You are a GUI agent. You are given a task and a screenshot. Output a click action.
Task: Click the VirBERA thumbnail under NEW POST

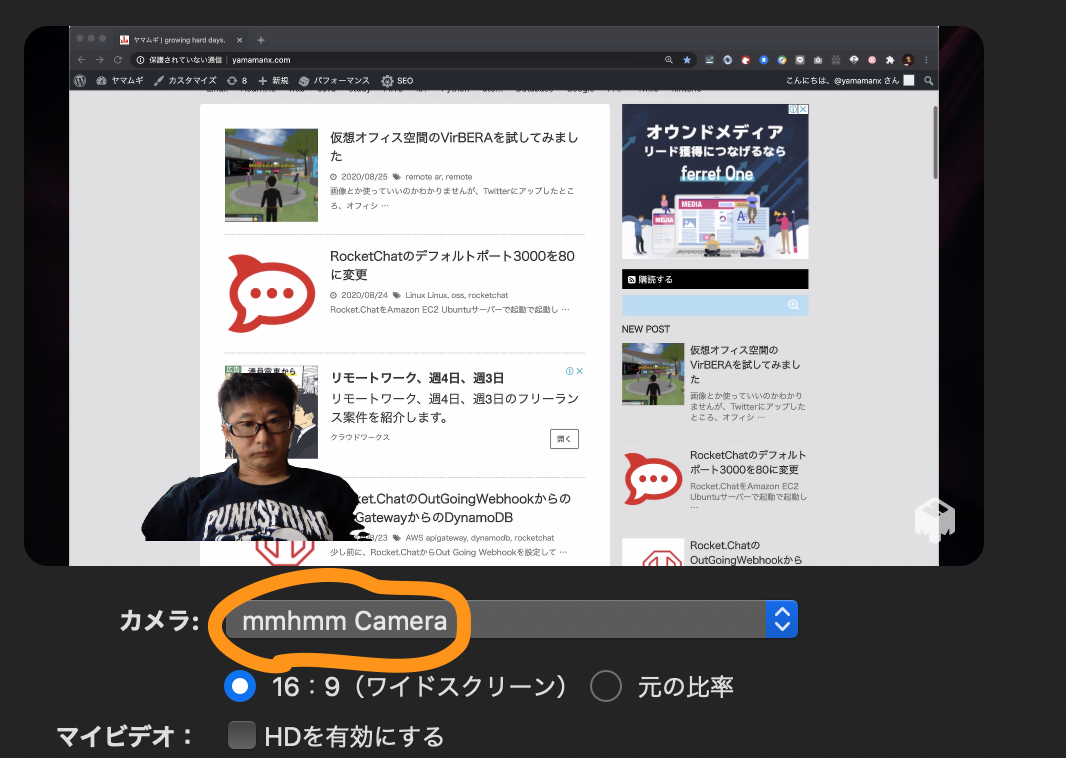(x=653, y=374)
